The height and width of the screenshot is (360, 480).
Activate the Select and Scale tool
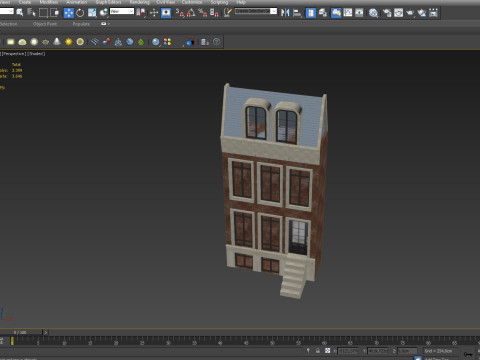92,13
